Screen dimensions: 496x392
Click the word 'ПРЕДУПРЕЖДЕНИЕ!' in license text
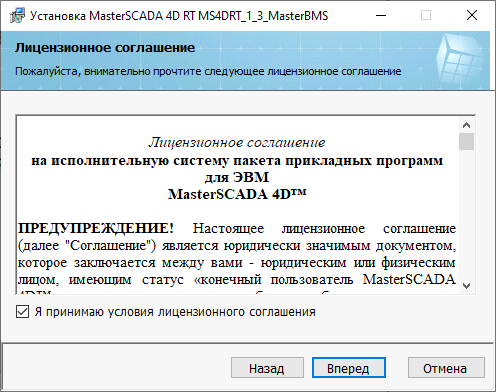click(96, 228)
